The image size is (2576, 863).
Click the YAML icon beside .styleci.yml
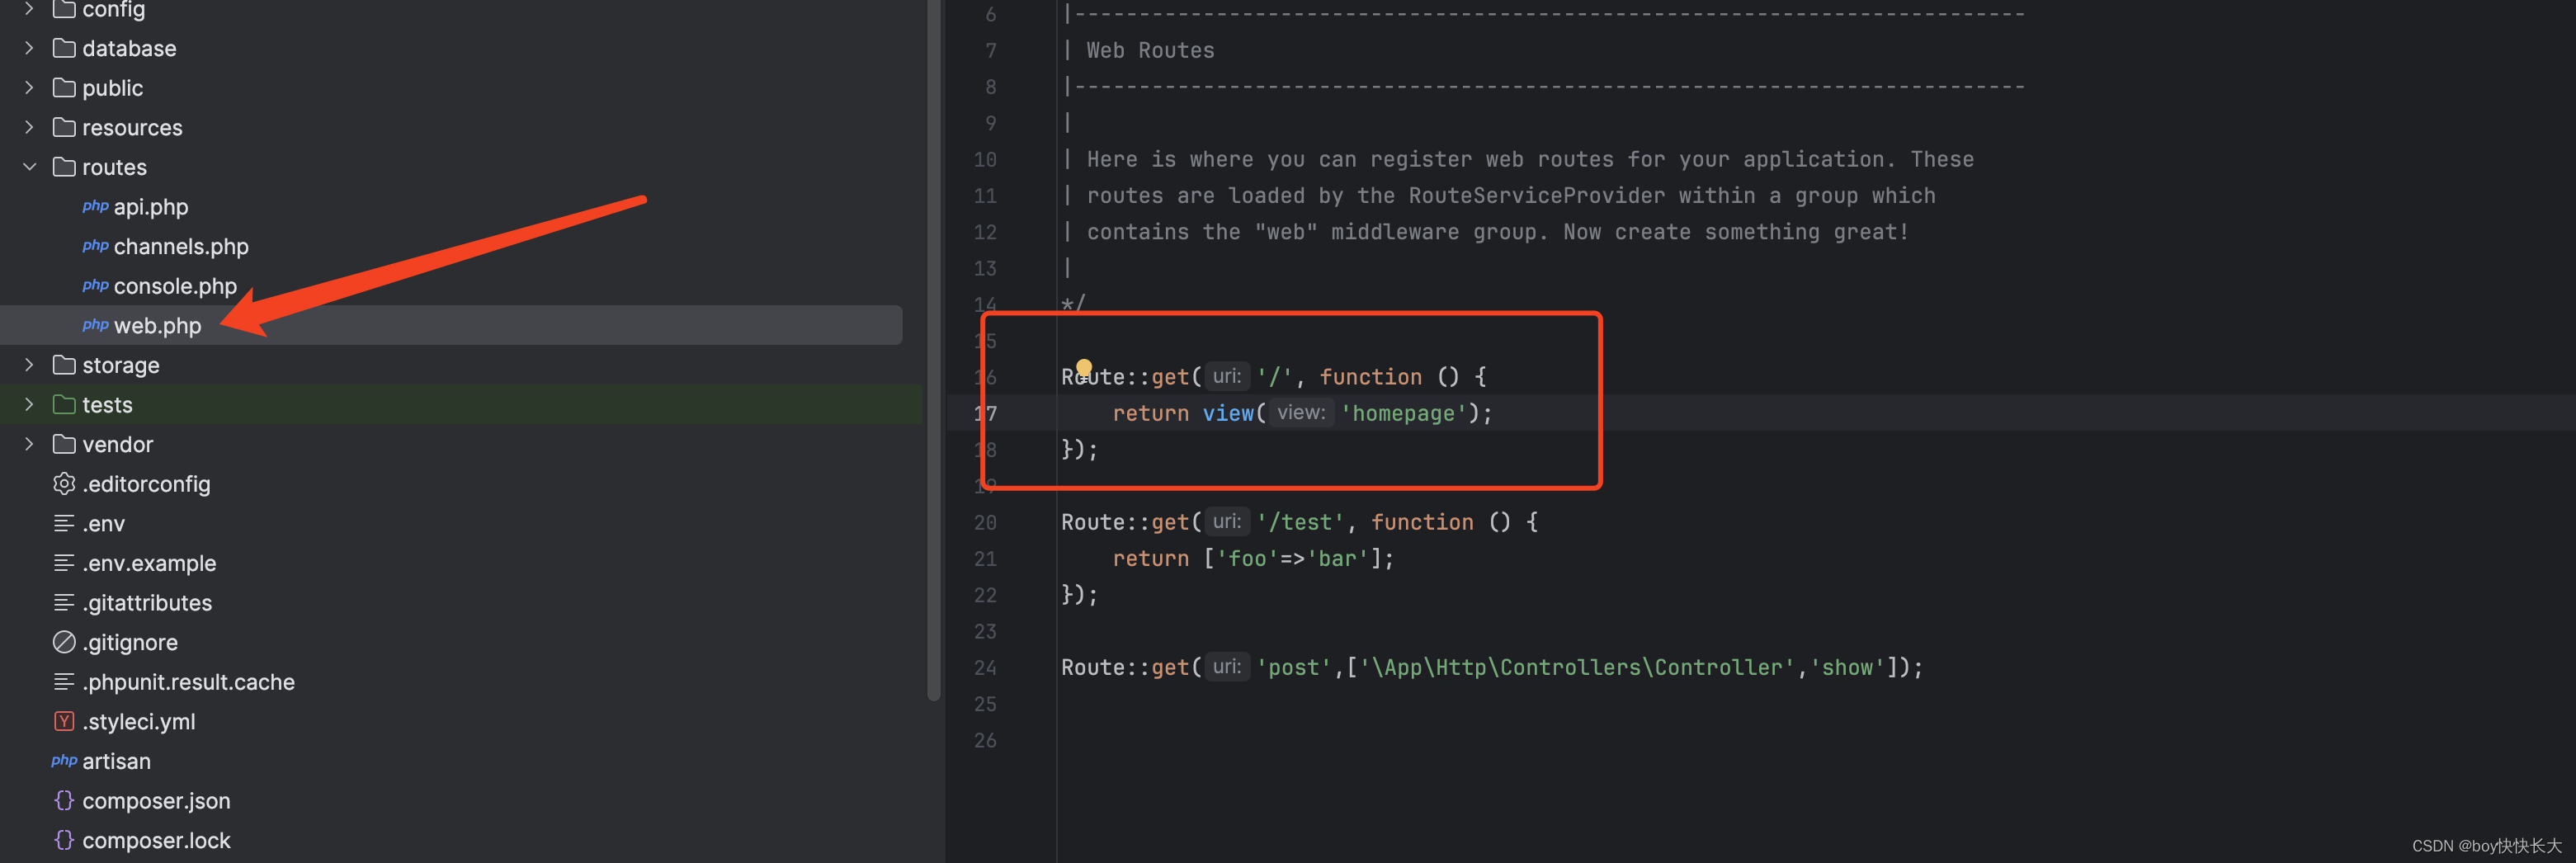[64, 721]
